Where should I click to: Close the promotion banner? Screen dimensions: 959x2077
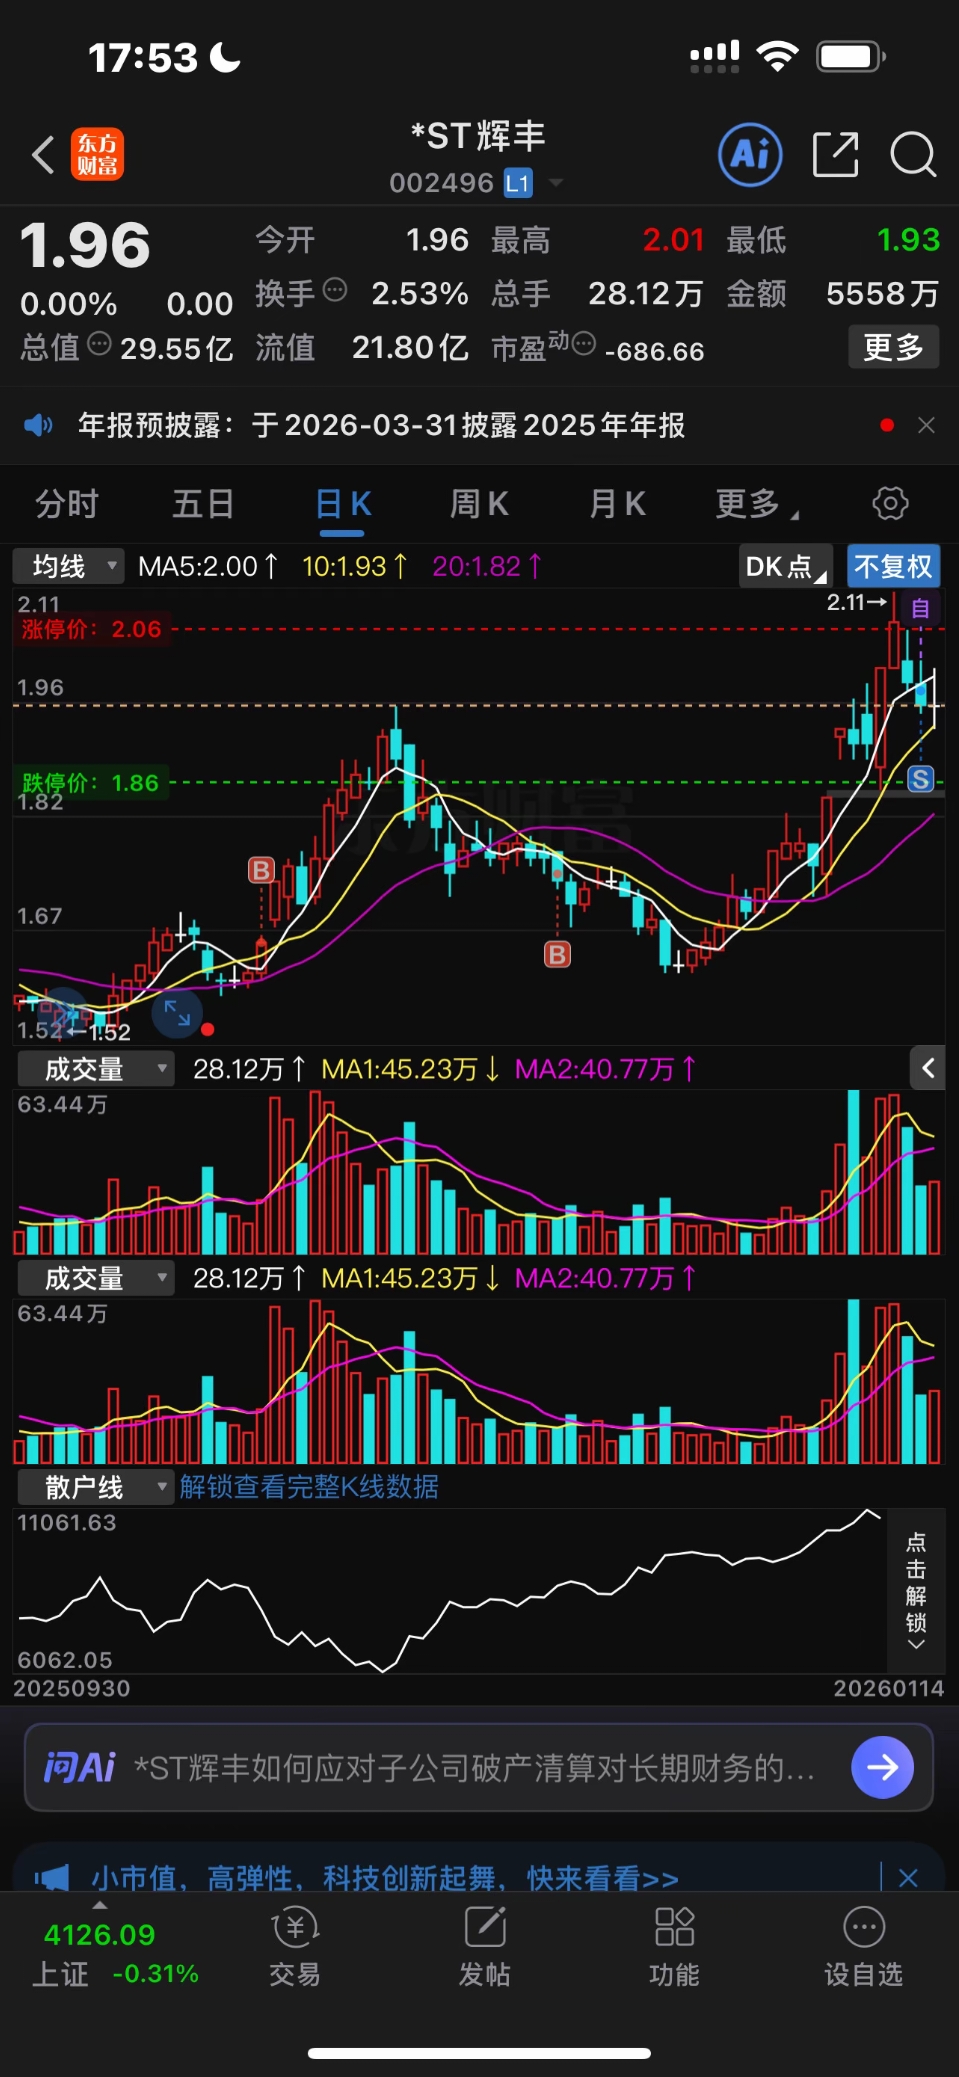908,1878
